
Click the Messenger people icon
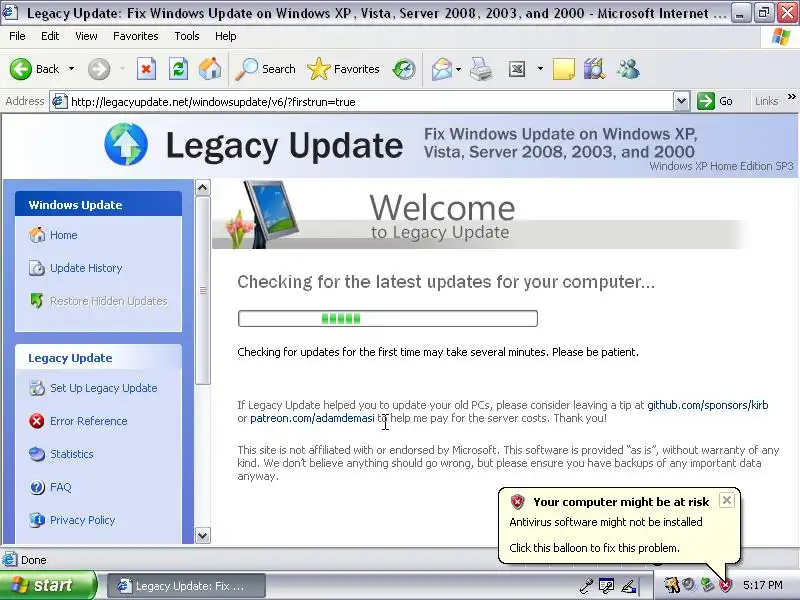(628, 69)
